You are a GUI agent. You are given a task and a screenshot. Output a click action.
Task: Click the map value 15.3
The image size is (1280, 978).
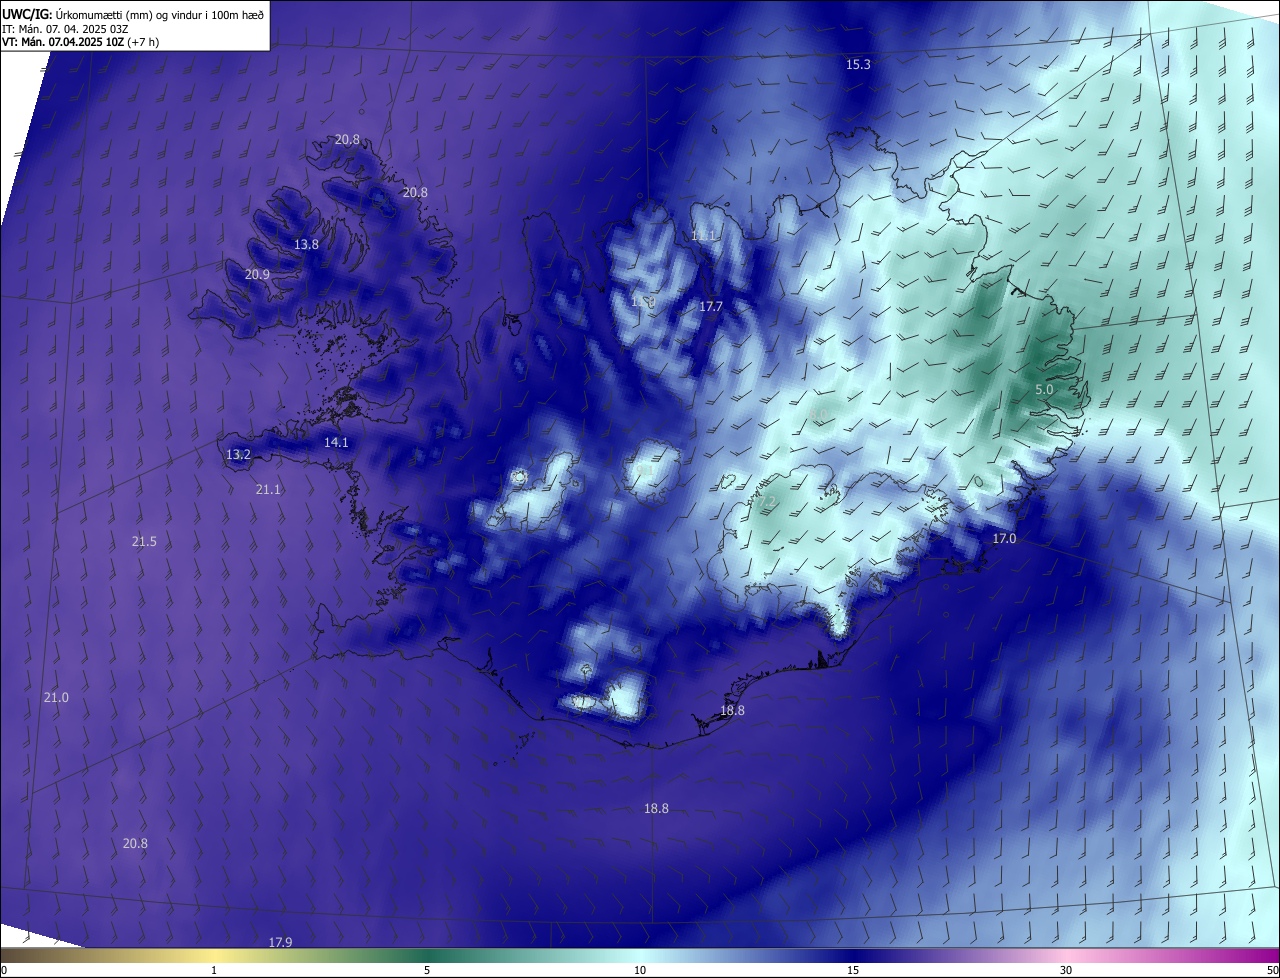pyautogui.click(x=858, y=64)
